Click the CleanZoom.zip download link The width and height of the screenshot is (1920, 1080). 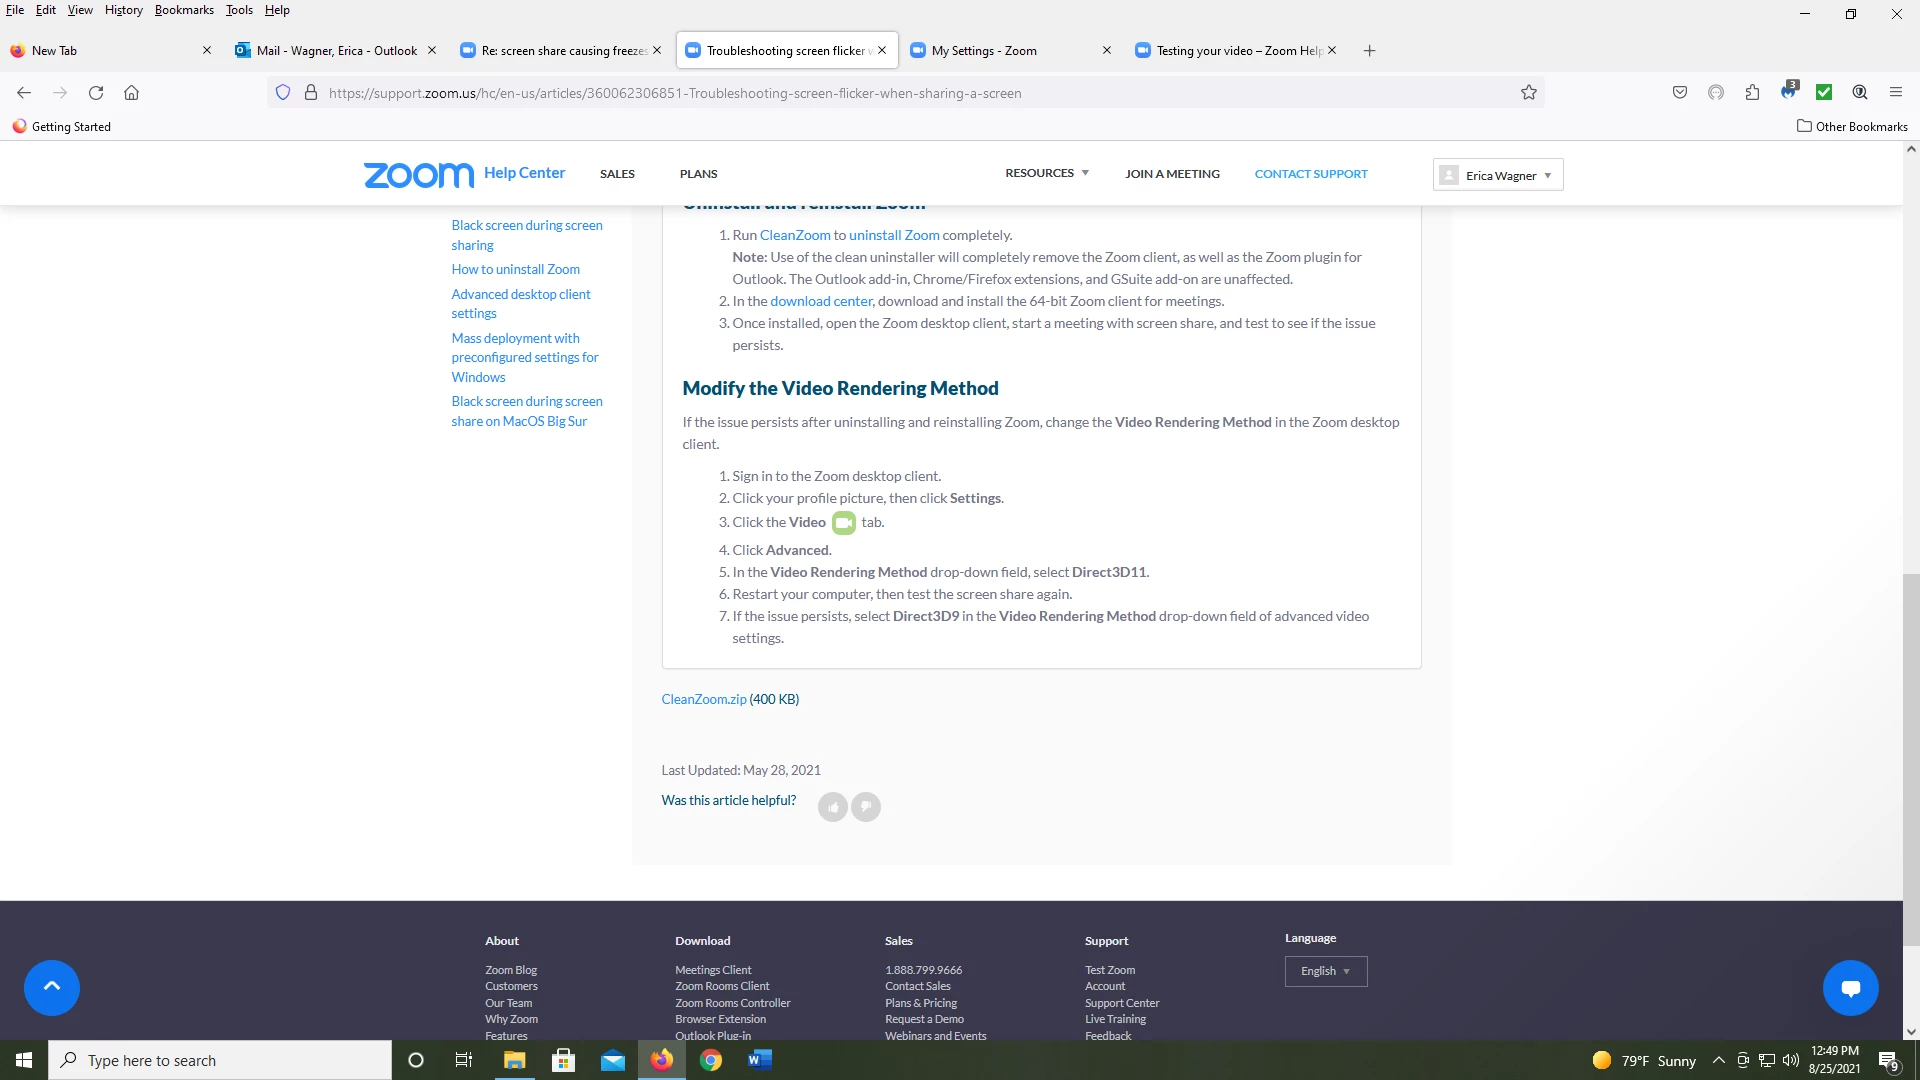703,699
